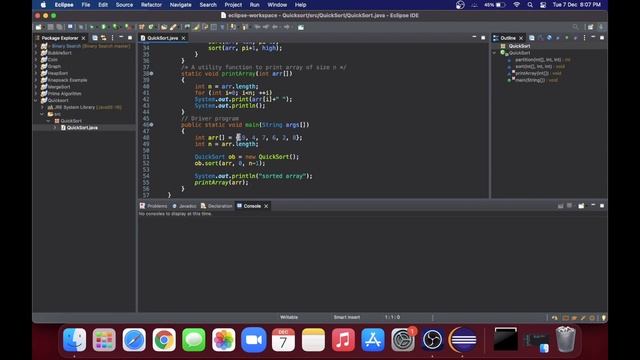
Task: Open the Source menu
Action: (x=124, y=5)
